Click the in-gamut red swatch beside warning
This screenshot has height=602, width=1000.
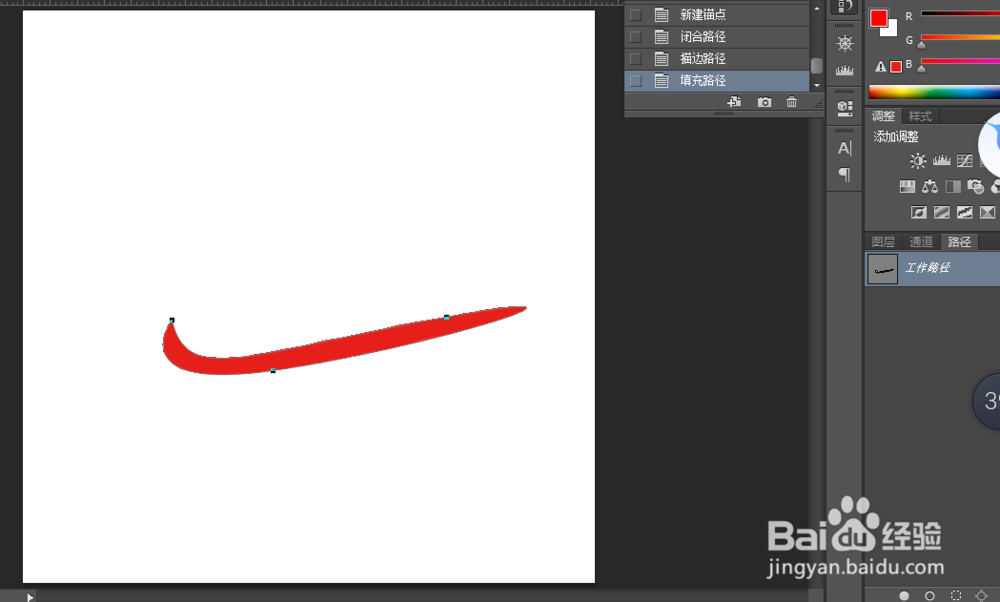pos(896,66)
